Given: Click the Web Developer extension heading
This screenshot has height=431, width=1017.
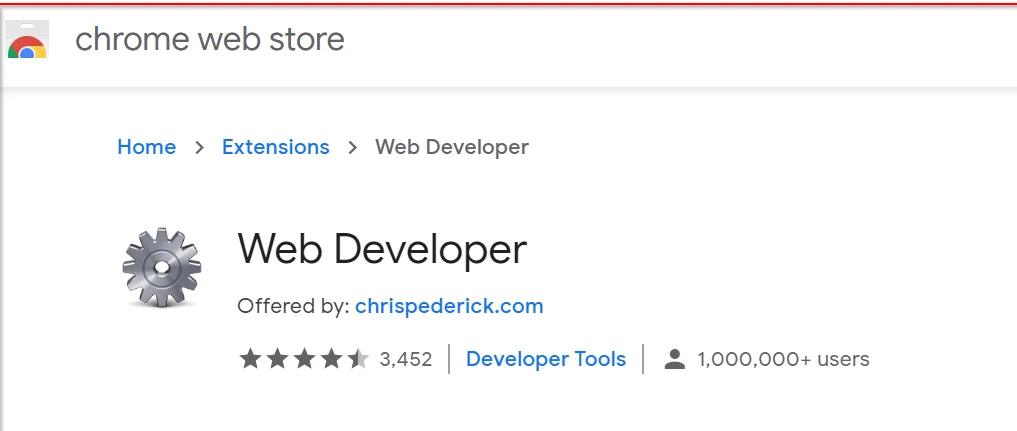Looking at the screenshot, I should pyautogui.click(x=382, y=250).
